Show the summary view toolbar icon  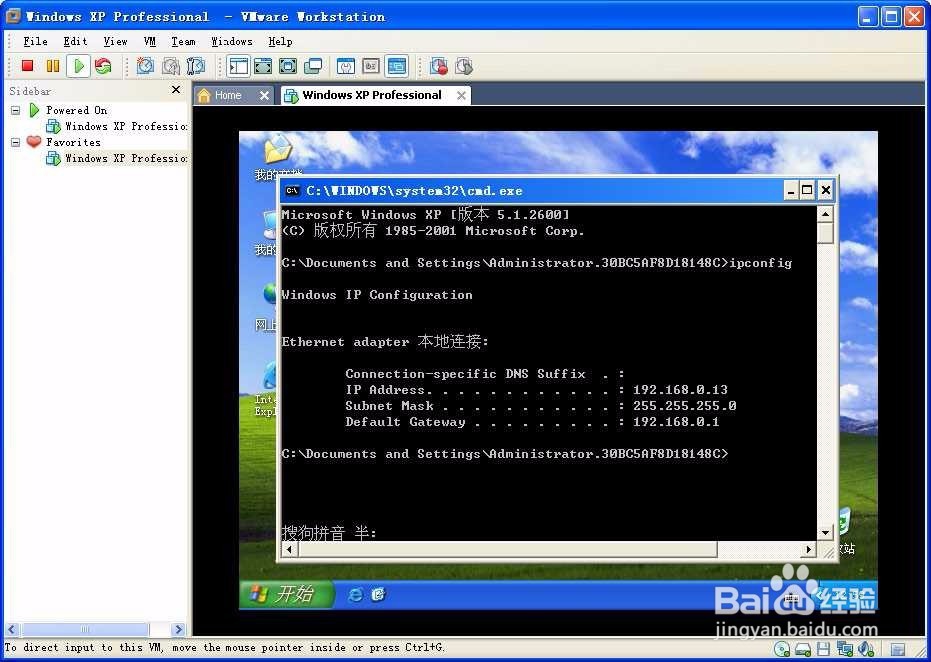(x=346, y=66)
